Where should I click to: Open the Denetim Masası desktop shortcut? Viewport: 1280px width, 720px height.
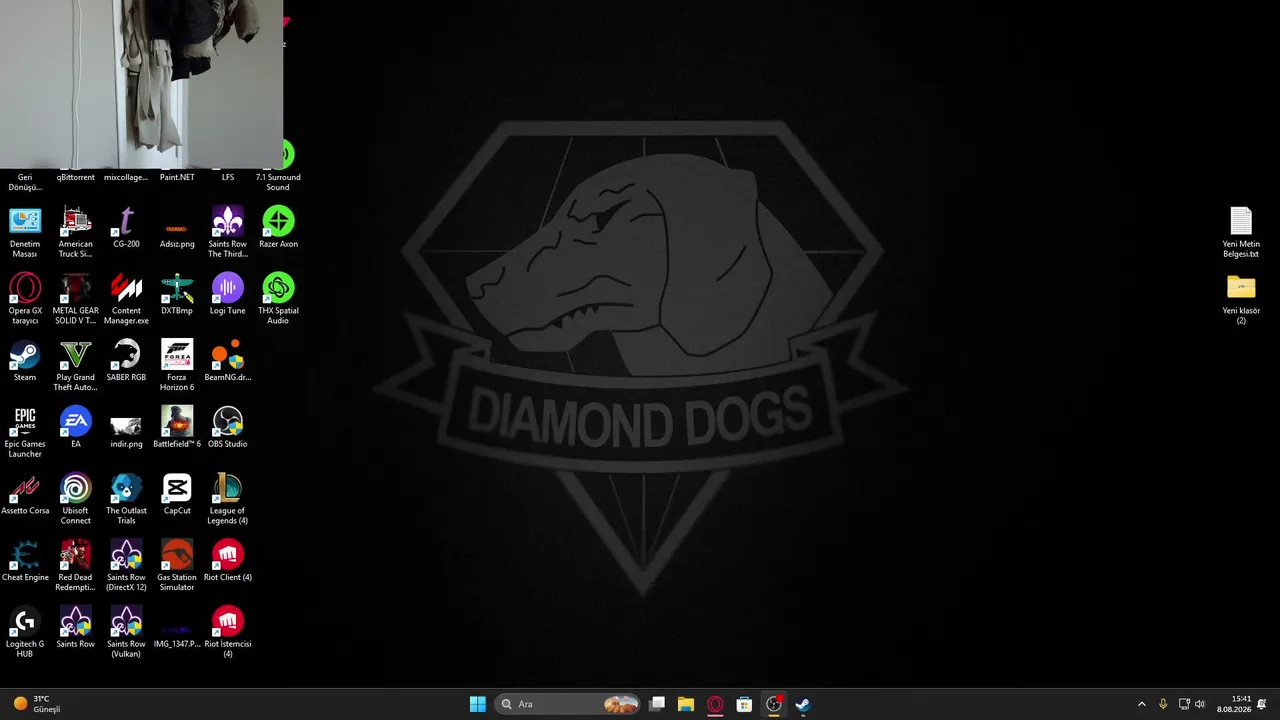tap(25, 232)
